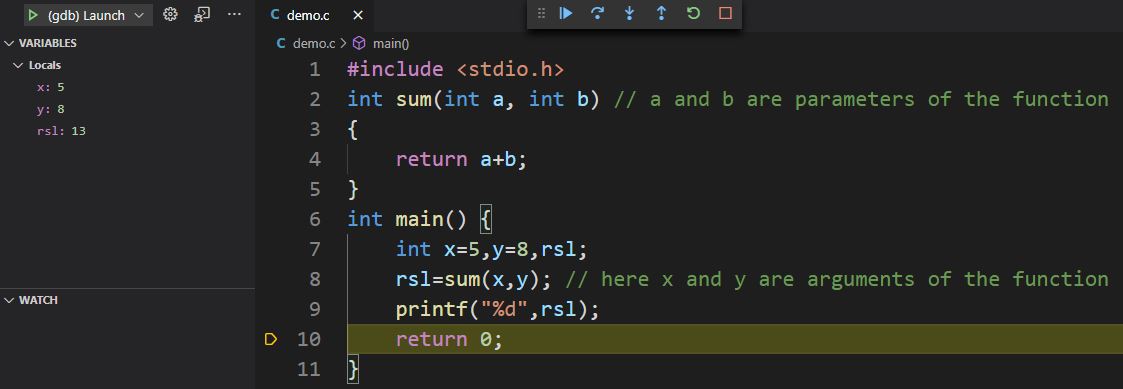
Task: Click 'return a+b;' on line 4
Action: click(461, 159)
